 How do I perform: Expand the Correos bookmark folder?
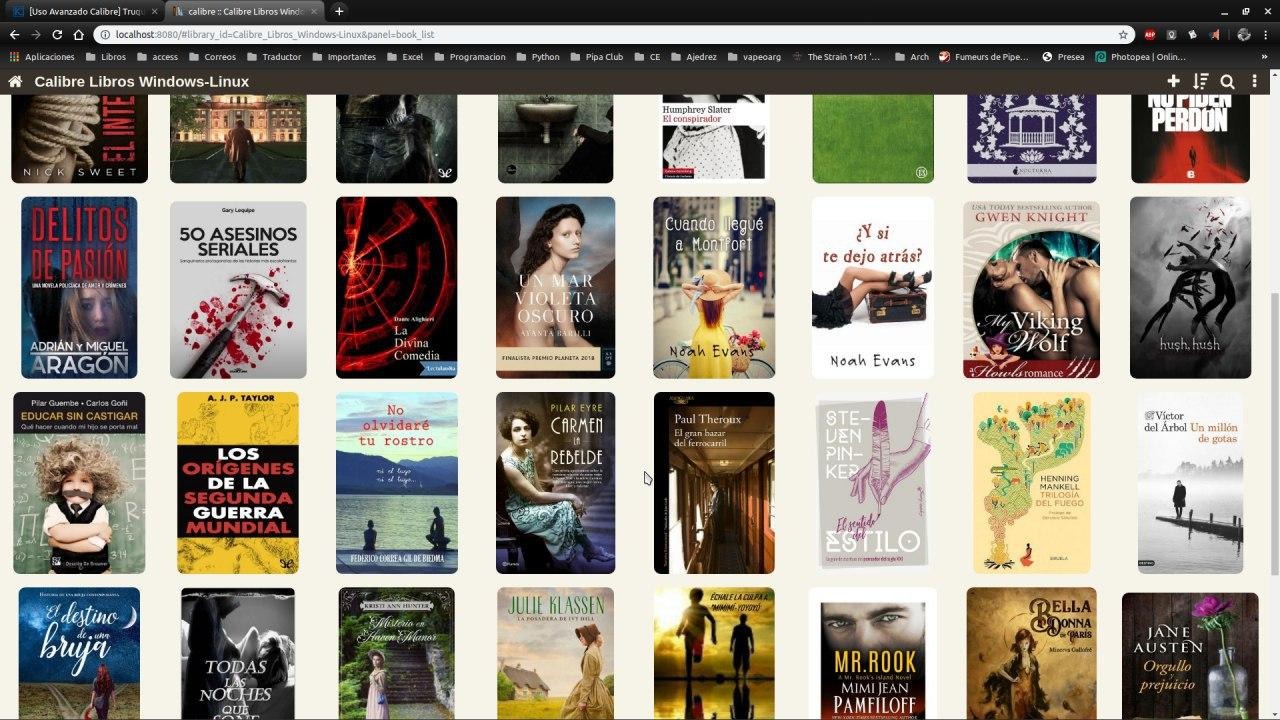212,57
